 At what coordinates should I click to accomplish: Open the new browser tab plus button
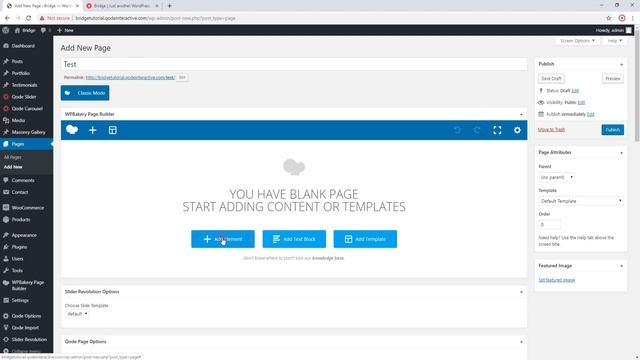point(169,6)
